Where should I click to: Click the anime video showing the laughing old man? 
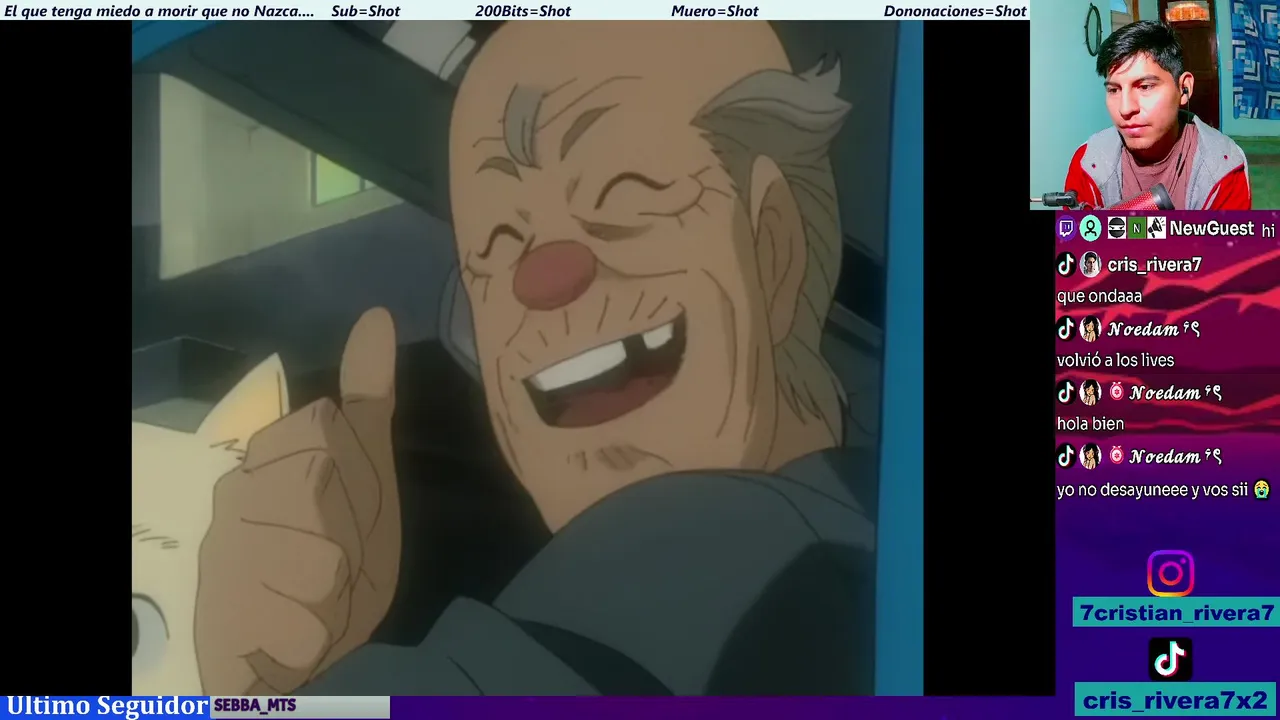click(x=527, y=358)
